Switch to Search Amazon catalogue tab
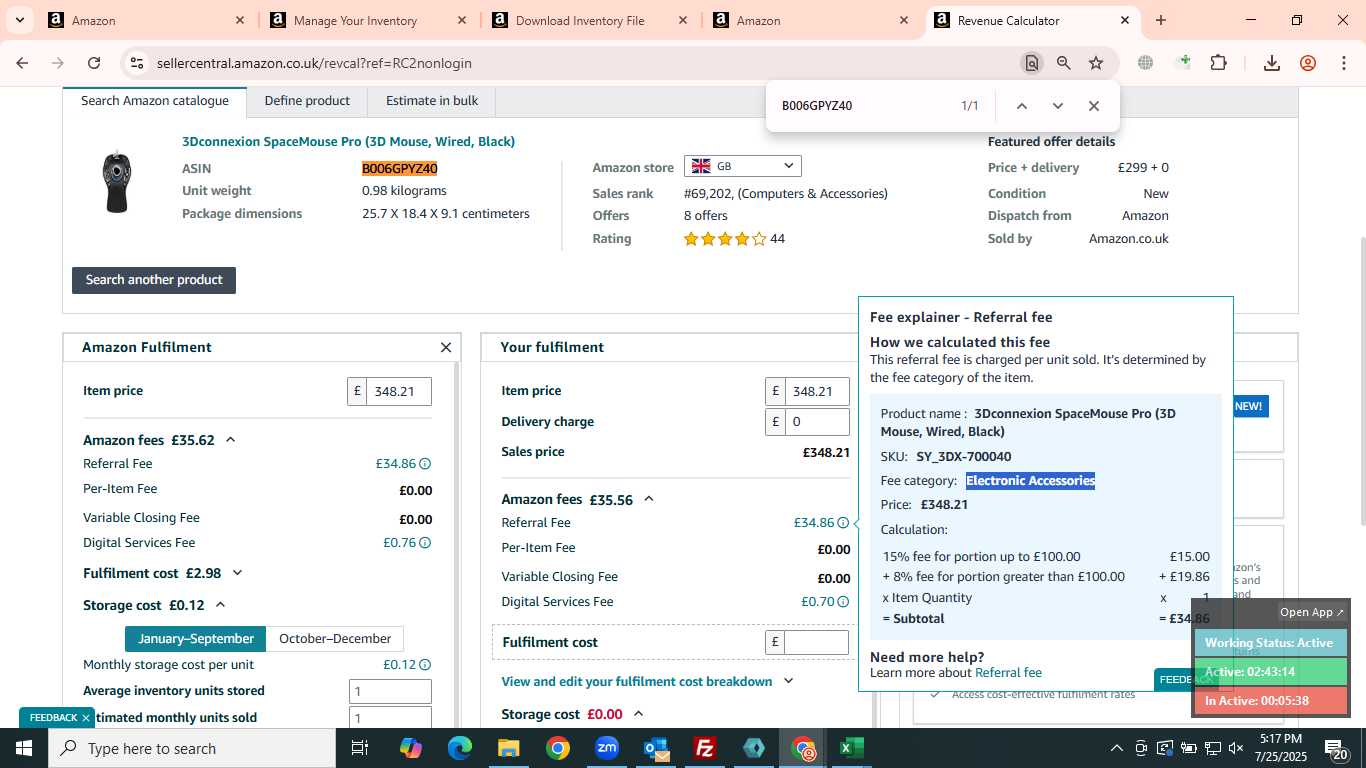 click(x=155, y=101)
